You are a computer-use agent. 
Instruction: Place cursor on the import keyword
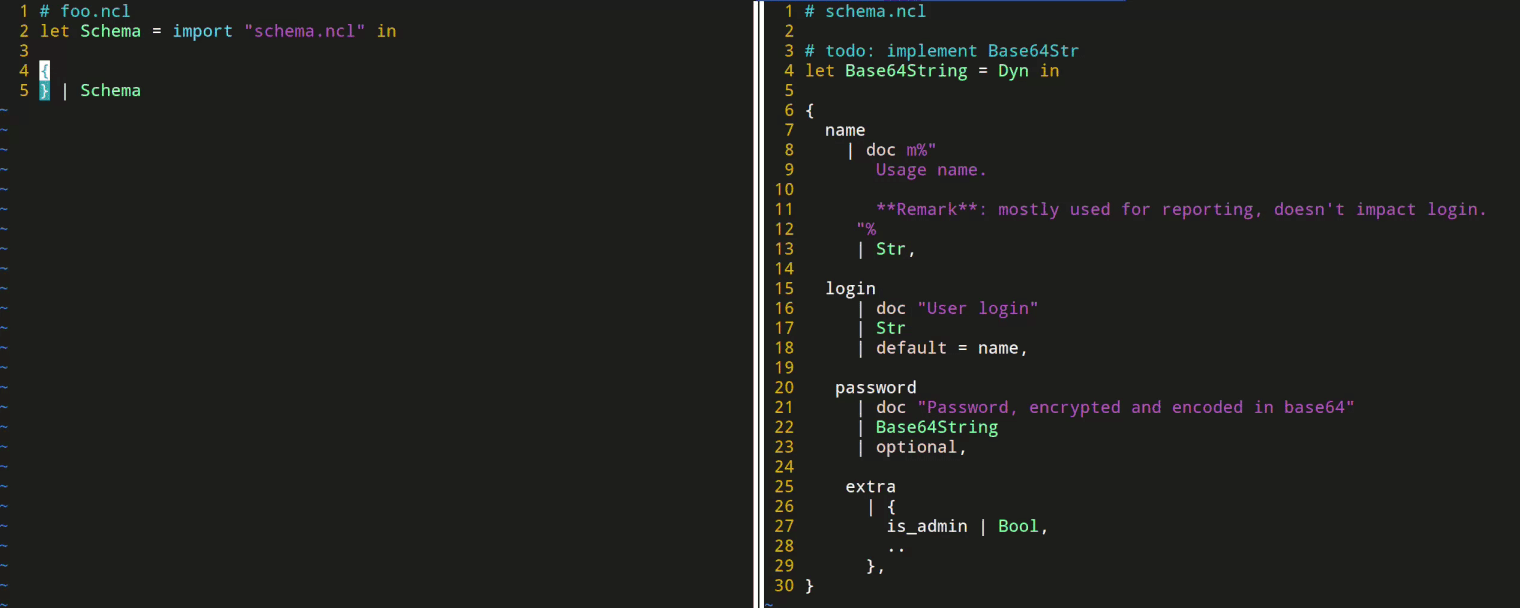point(202,31)
